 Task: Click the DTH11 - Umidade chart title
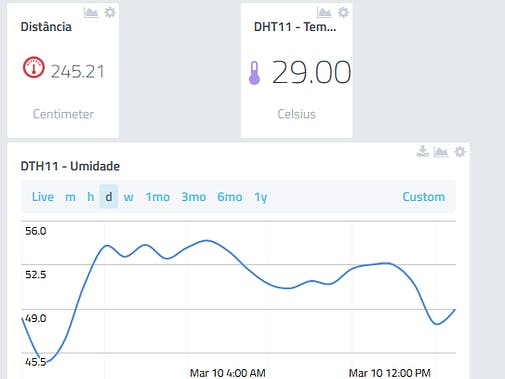[70, 166]
